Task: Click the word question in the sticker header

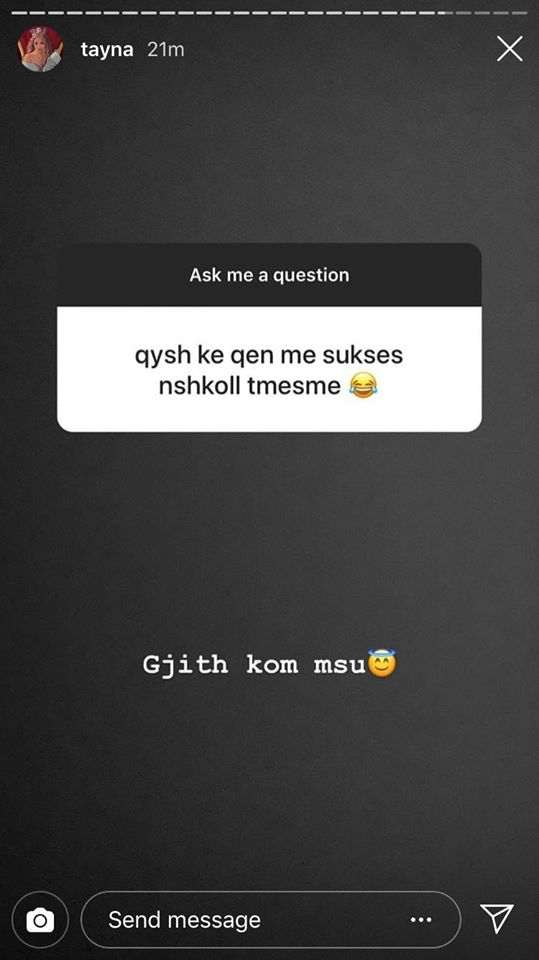Action: pyautogui.click(x=311, y=276)
